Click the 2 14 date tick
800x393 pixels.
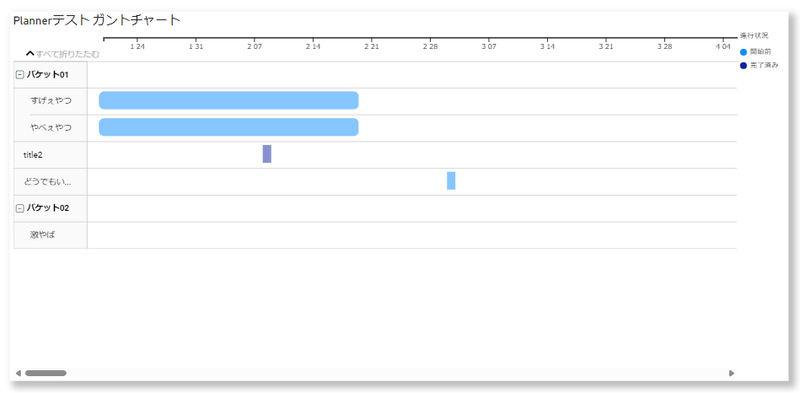313,46
